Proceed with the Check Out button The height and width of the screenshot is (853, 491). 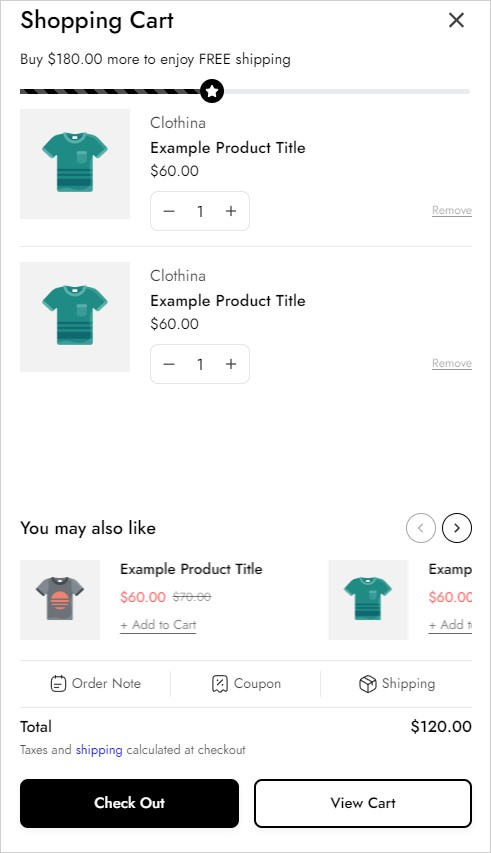129,803
